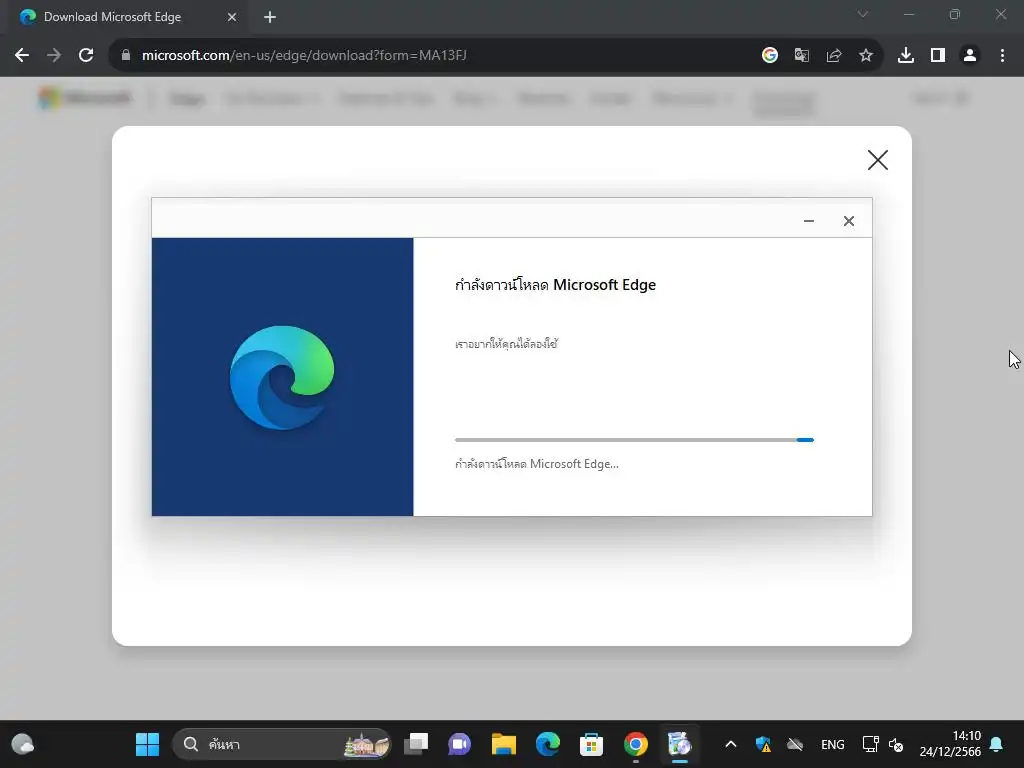
Task: Open a new browser tab
Action: pyautogui.click(x=270, y=17)
